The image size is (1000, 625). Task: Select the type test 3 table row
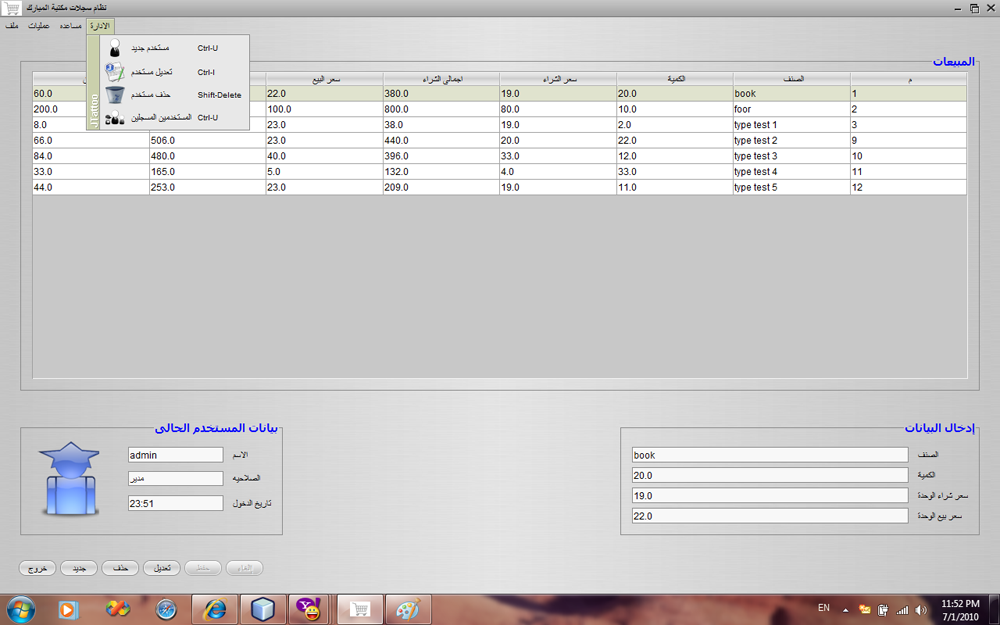(x=499, y=156)
